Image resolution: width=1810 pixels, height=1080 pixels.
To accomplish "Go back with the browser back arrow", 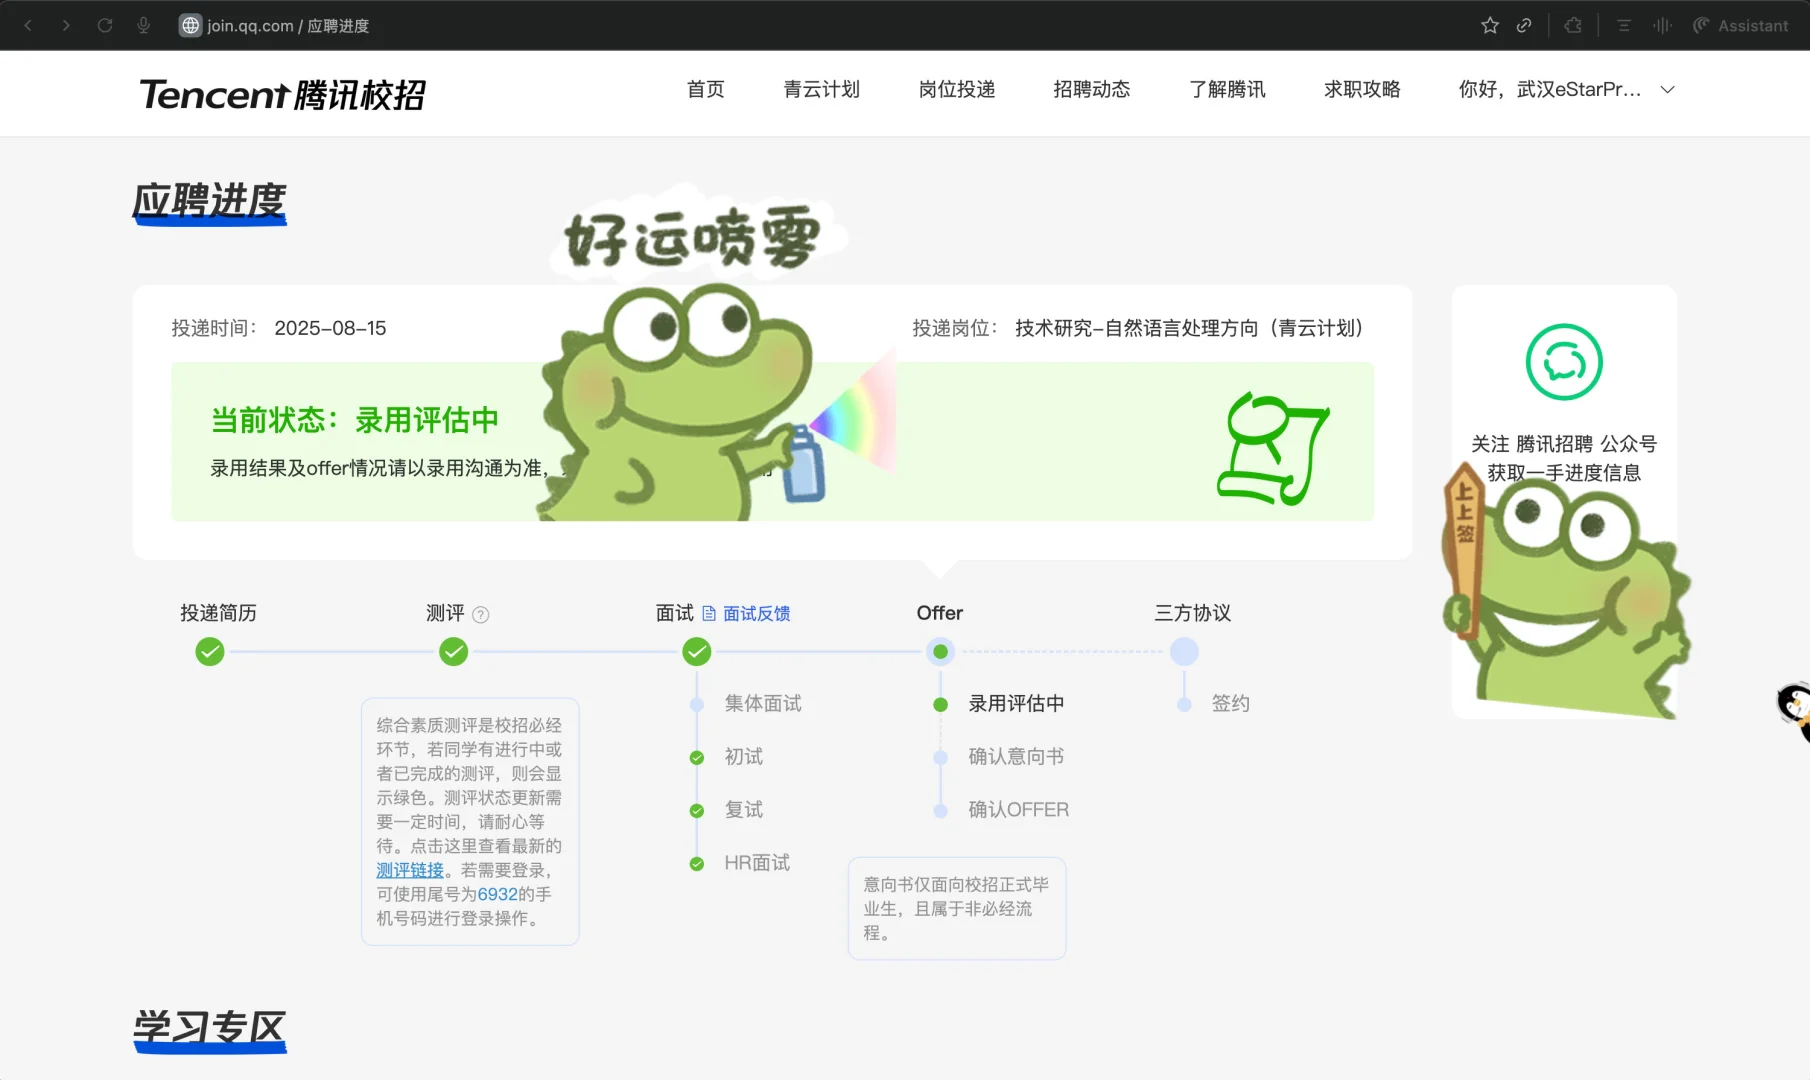I will 28,25.
